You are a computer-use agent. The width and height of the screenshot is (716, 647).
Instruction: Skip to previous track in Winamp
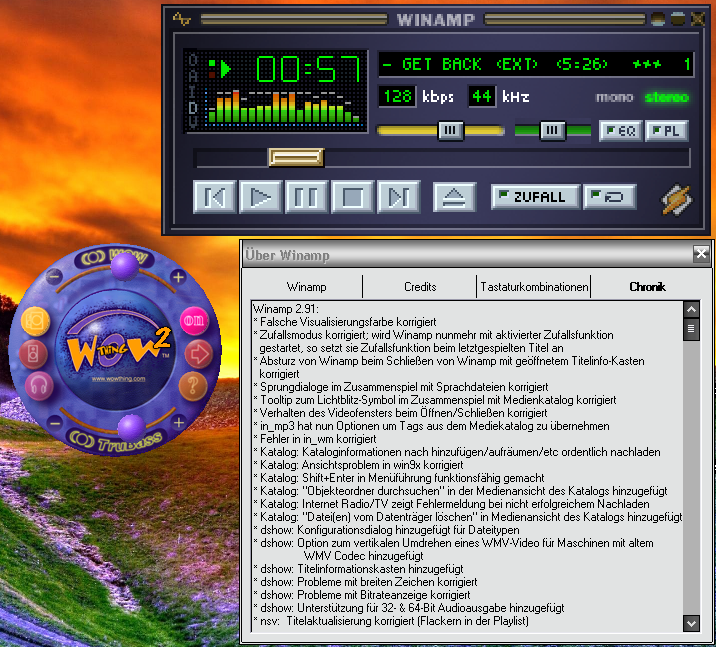pos(215,197)
